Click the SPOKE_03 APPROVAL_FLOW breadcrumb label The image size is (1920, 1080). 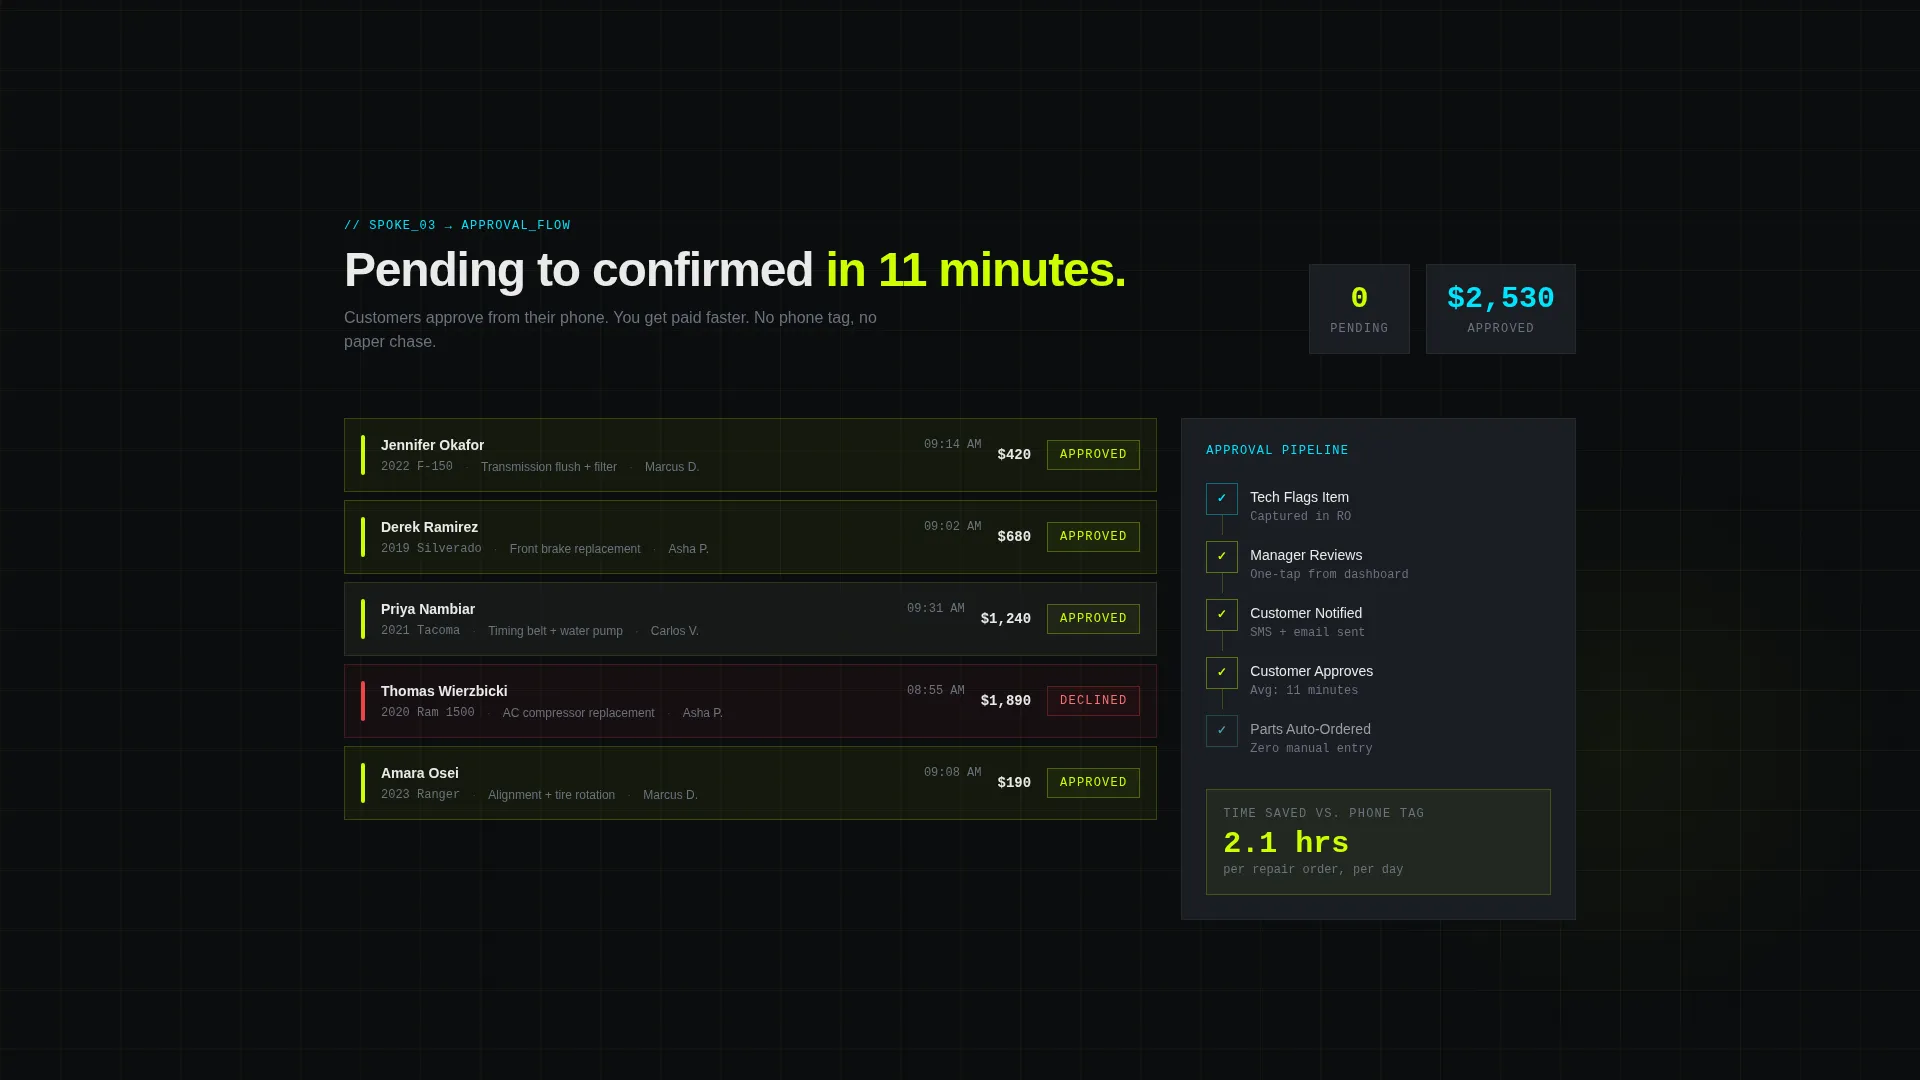point(457,226)
